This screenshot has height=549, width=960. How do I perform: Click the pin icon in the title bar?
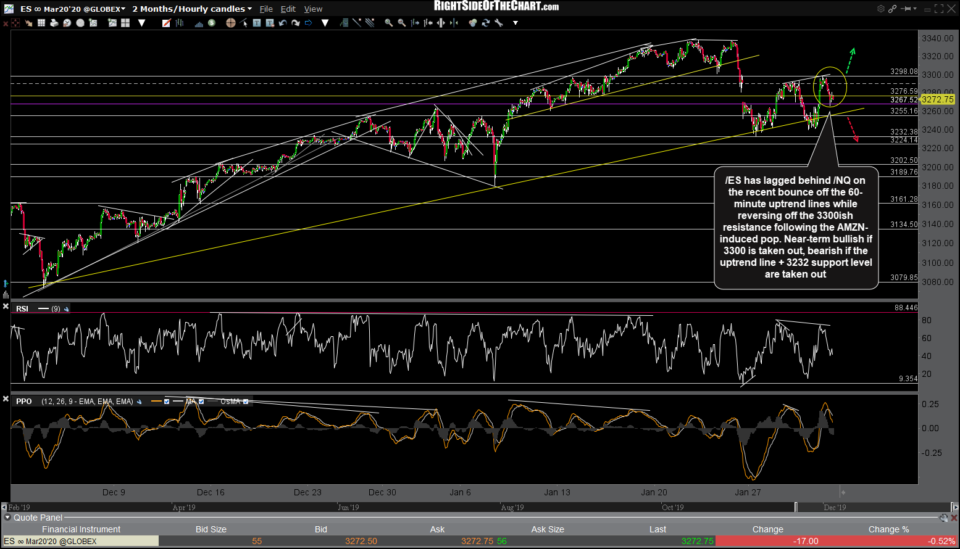click(906, 9)
